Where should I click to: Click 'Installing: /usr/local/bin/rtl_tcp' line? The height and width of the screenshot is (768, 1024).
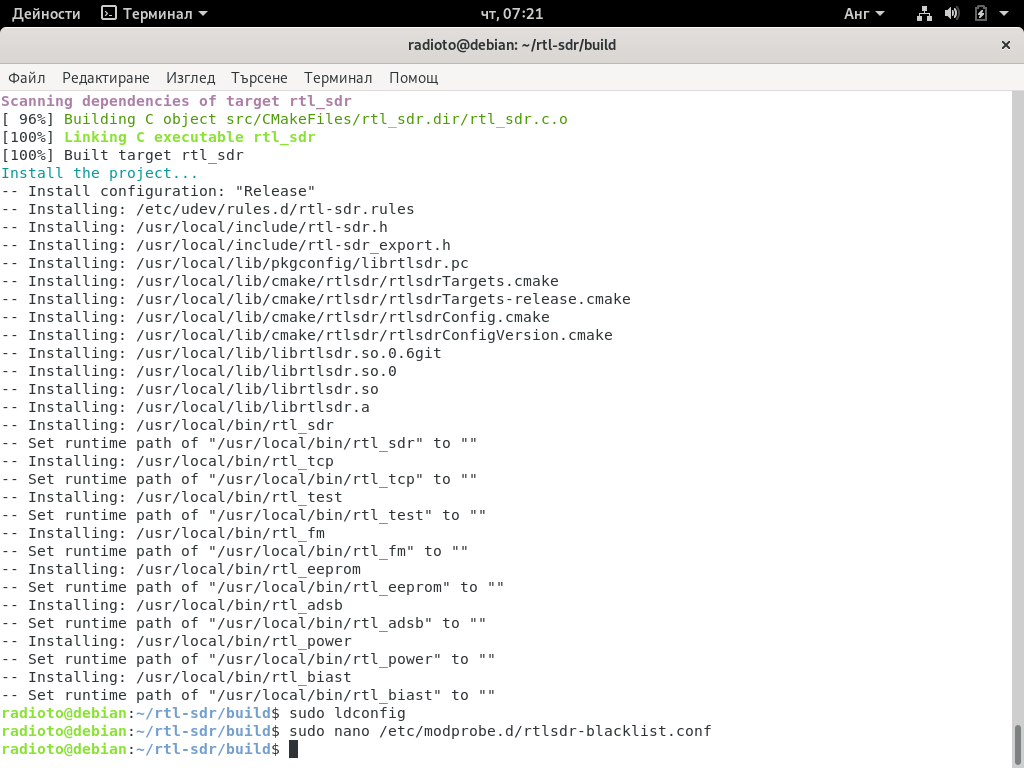(x=167, y=461)
